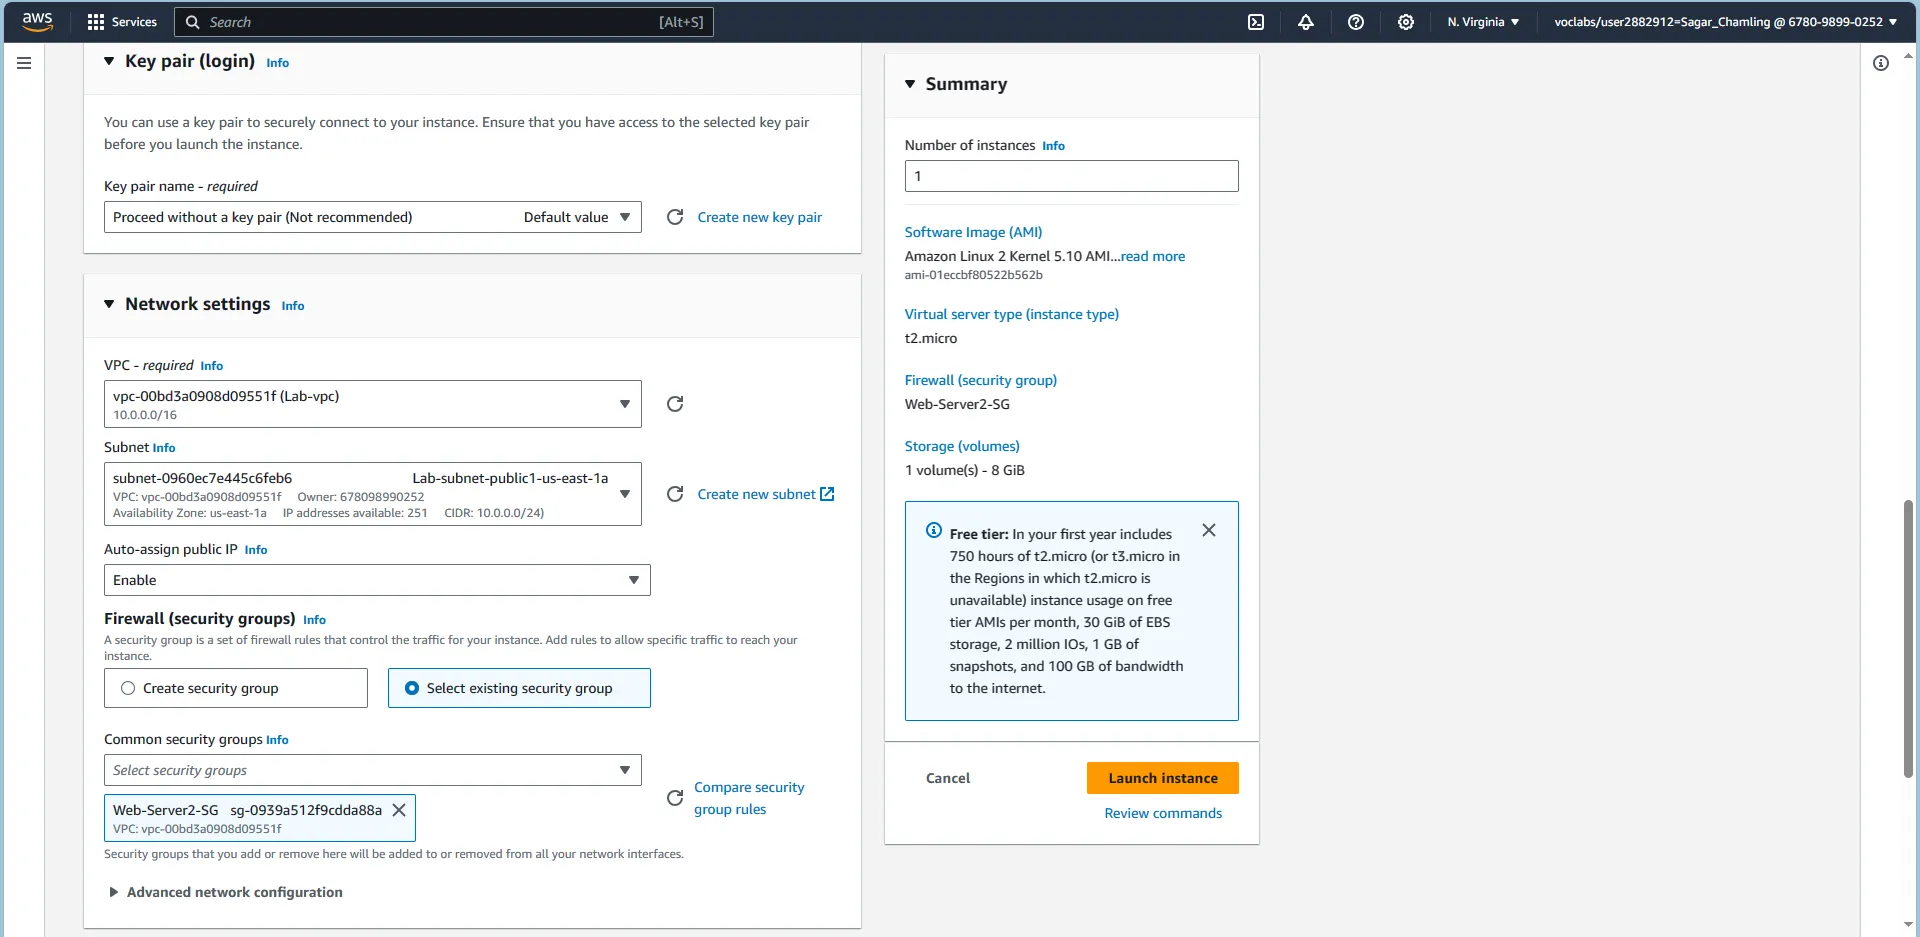
Task: Remove the Web-Server2-SG security group chip
Action: click(x=399, y=810)
